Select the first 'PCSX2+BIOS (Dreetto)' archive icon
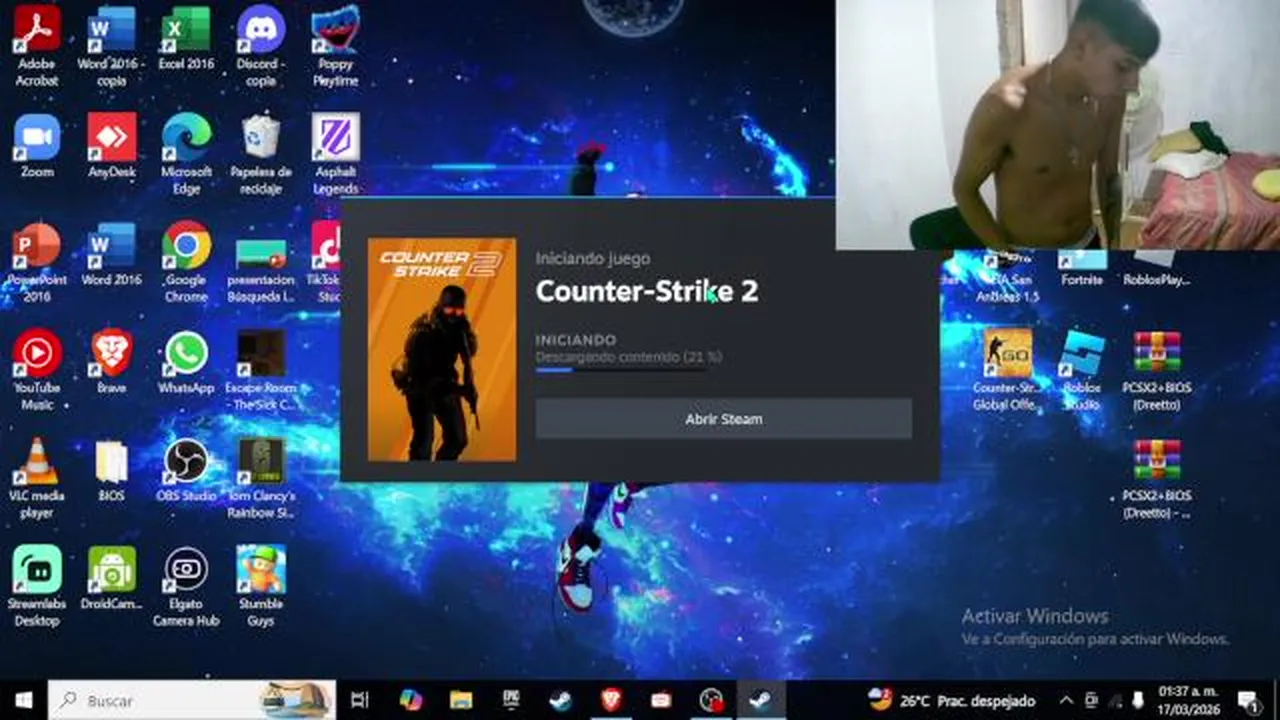The image size is (1280, 720). tap(1157, 370)
